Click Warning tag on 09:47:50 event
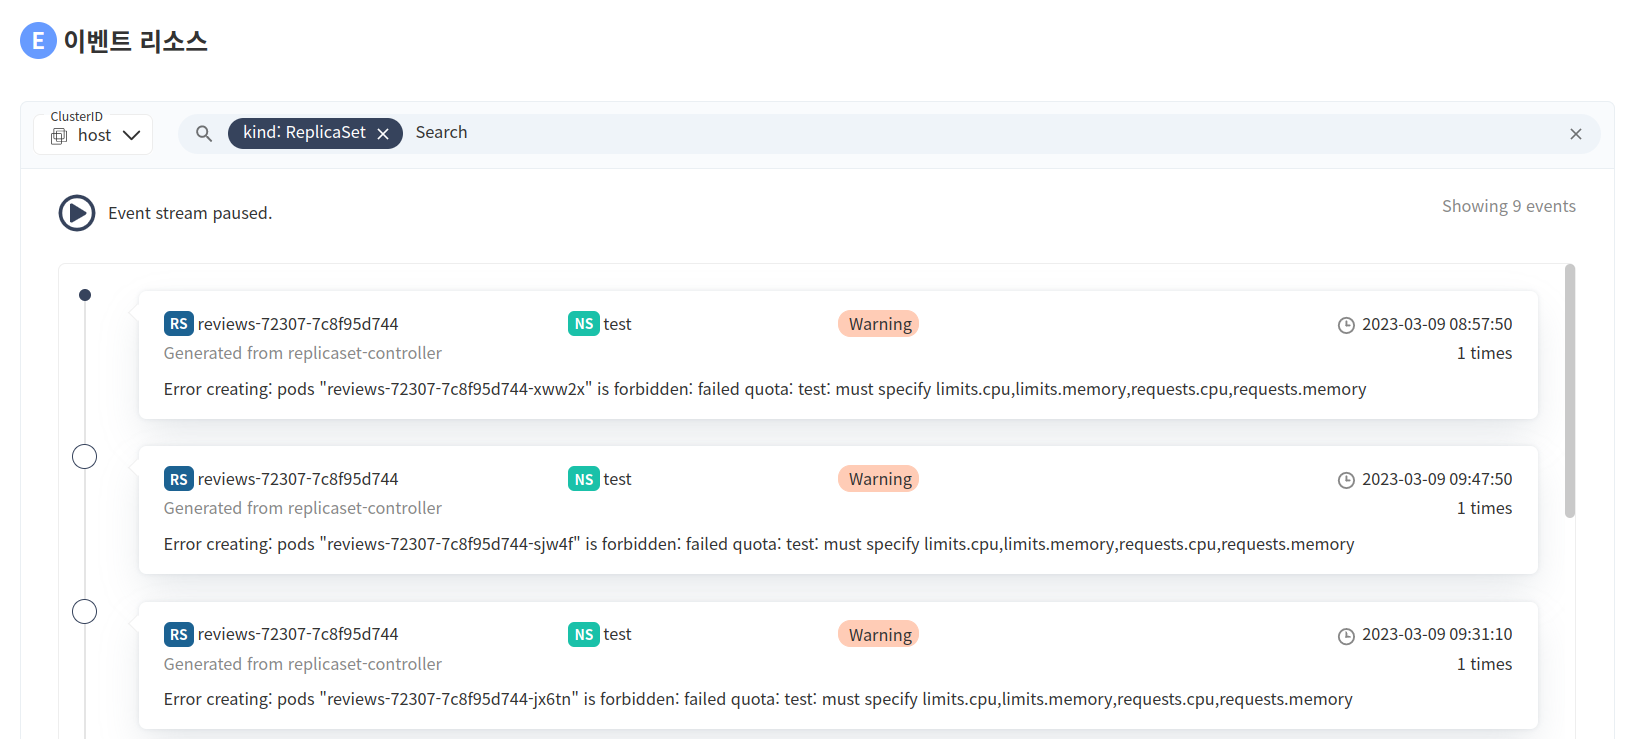This screenshot has height=739, width=1652. point(879,479)
